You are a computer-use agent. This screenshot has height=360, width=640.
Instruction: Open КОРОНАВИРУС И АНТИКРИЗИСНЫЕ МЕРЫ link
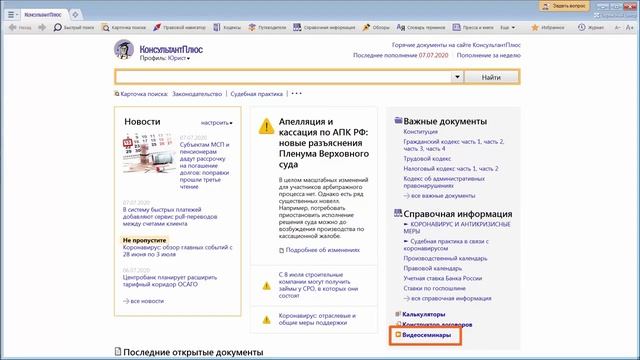click(457, 228)
